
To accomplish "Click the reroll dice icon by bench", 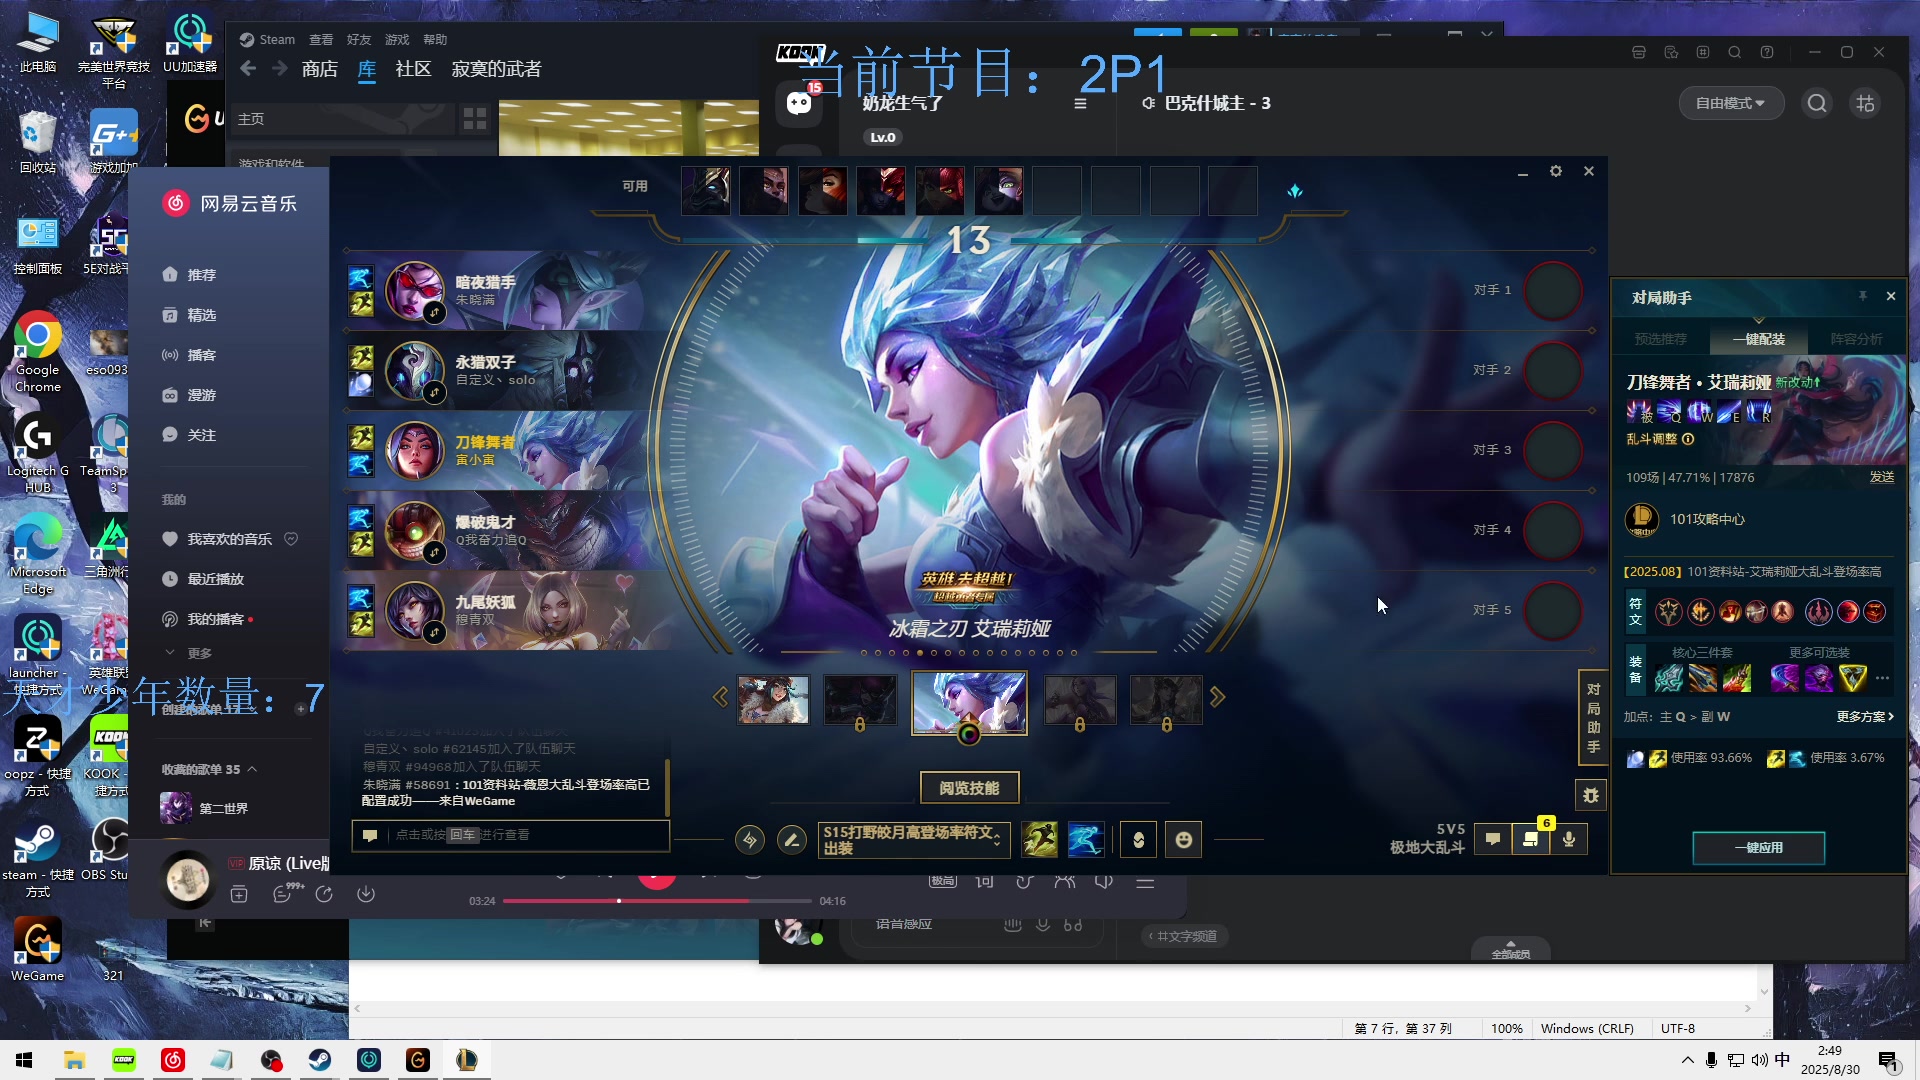I will [1295, 191].
